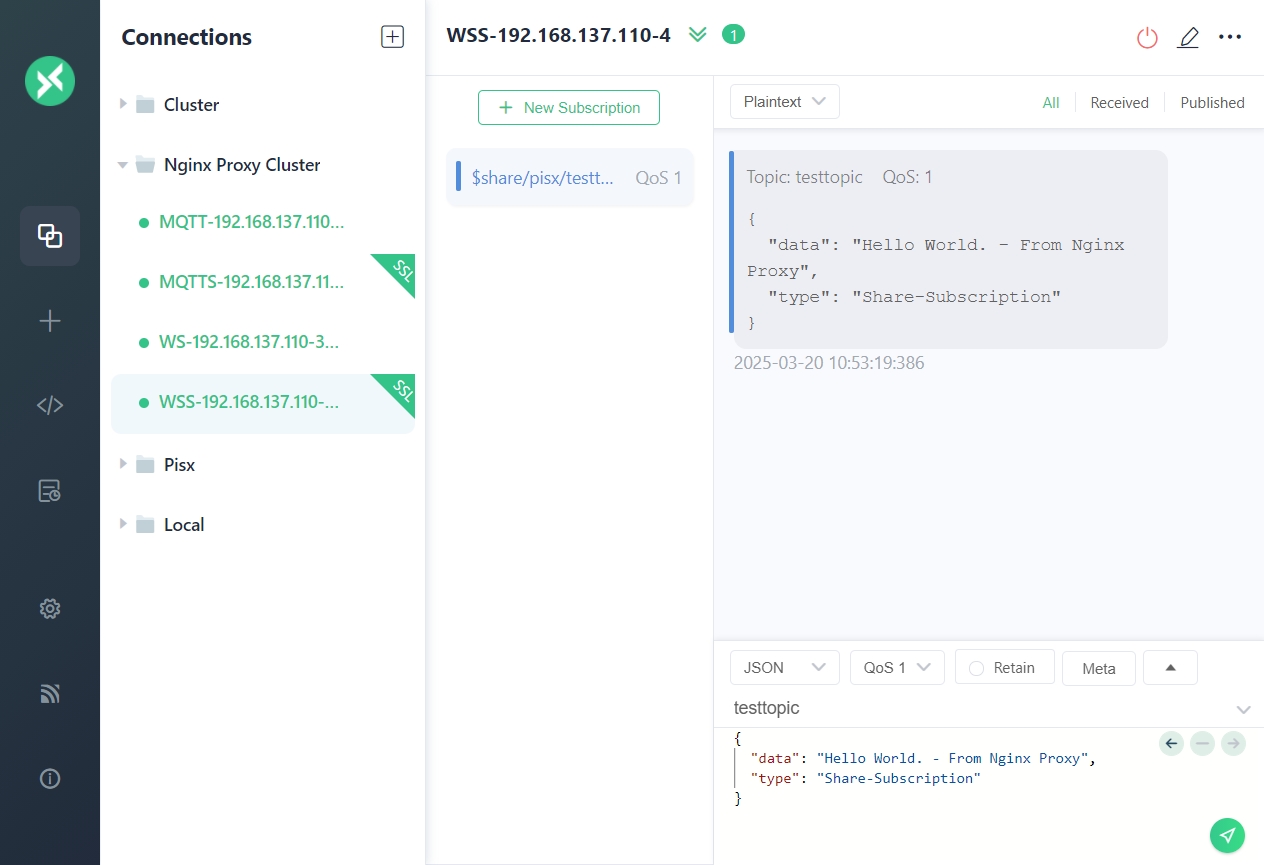Image resolution: width=1264 pixels, height=865 pixels.
Task: Click the Meta button
Action: click(x=1098, y=669)
